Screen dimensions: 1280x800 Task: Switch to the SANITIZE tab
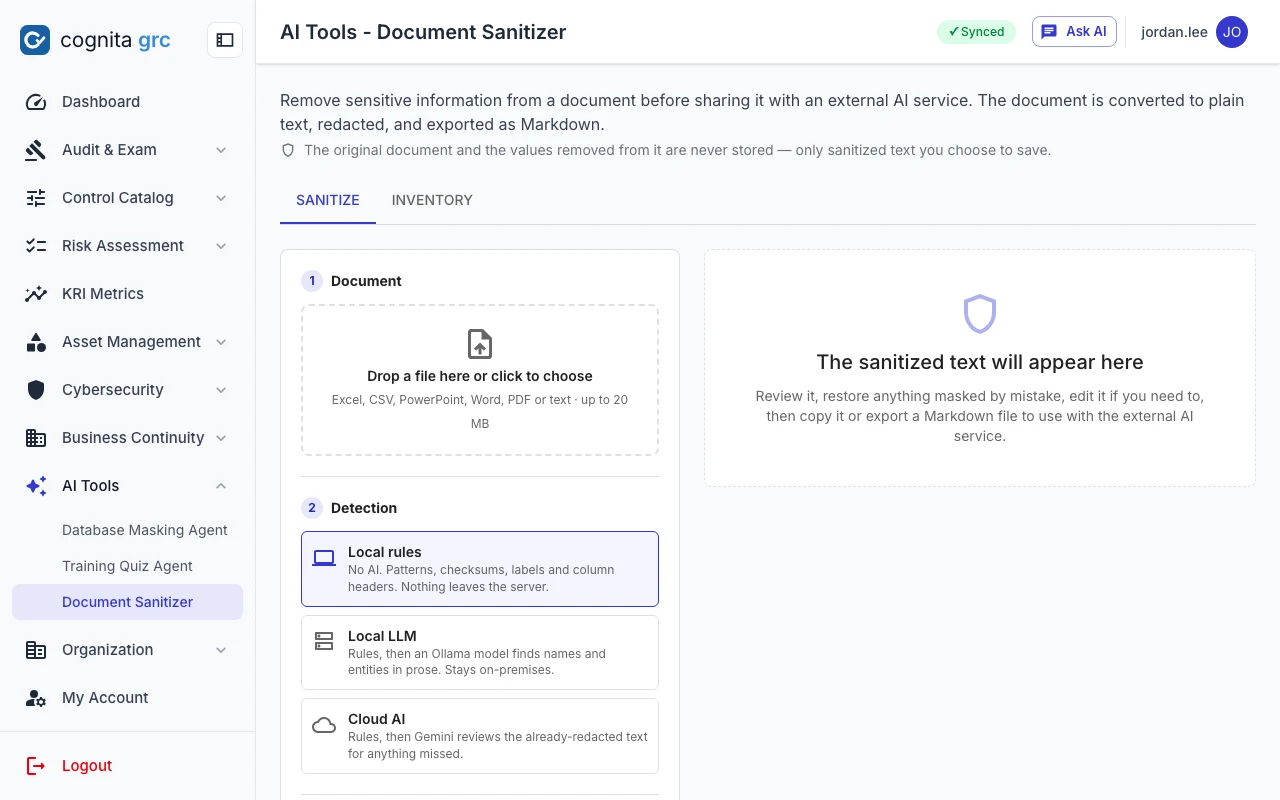328,200
